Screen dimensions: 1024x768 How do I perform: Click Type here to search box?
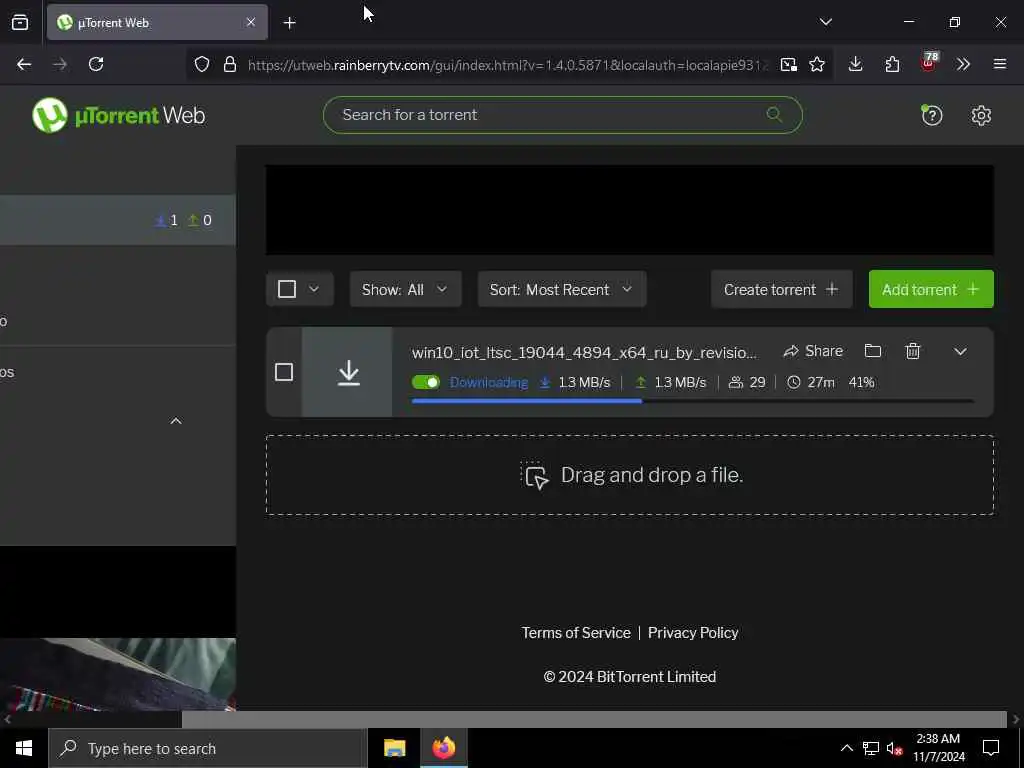point(208,748)
